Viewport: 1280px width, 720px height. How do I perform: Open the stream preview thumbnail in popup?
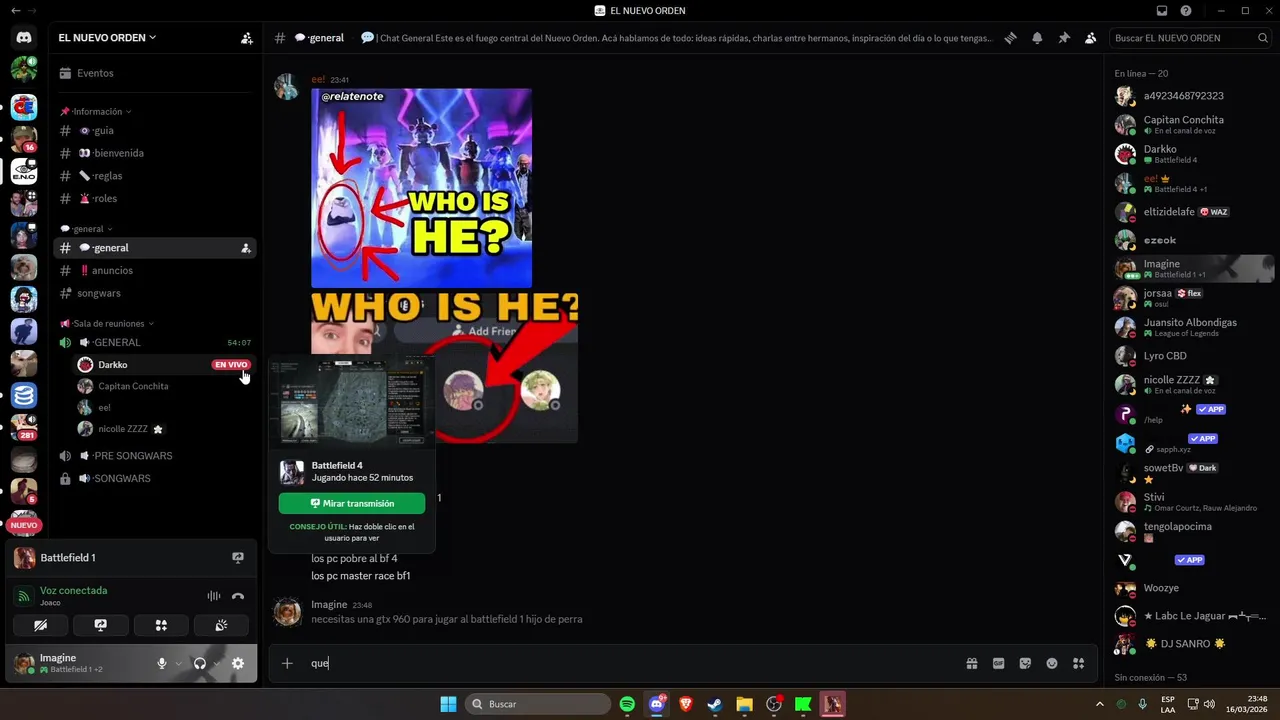point(352,402)
